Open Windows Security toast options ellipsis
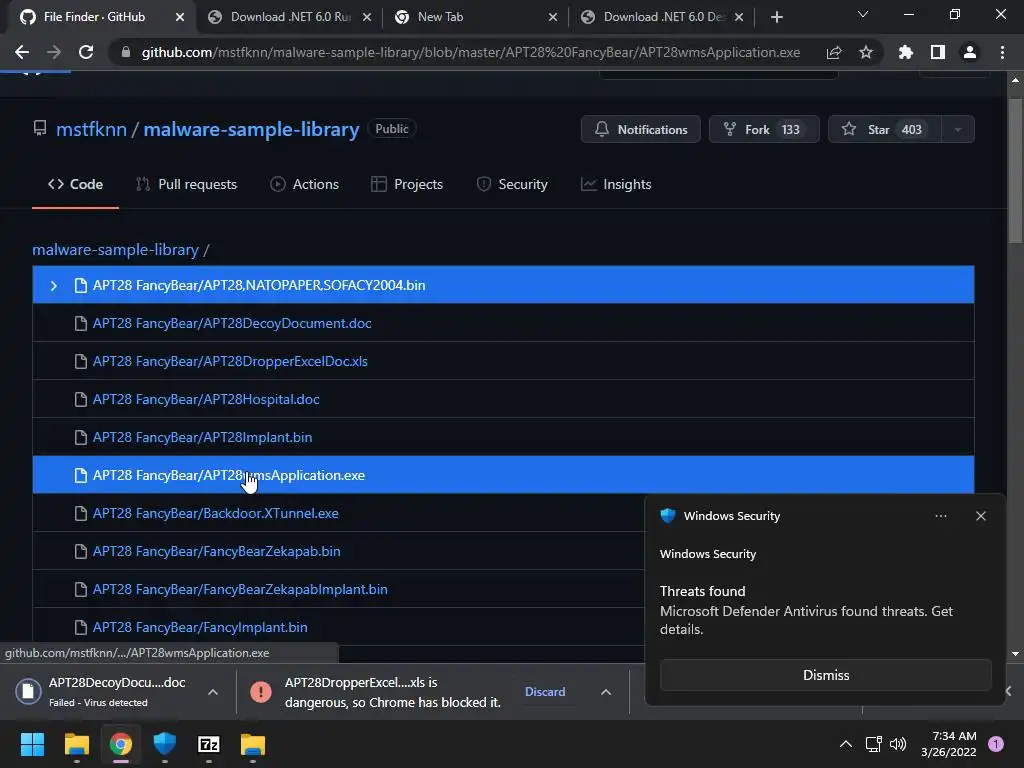This screenshot has width=1024, height=768. coord(940,516)
